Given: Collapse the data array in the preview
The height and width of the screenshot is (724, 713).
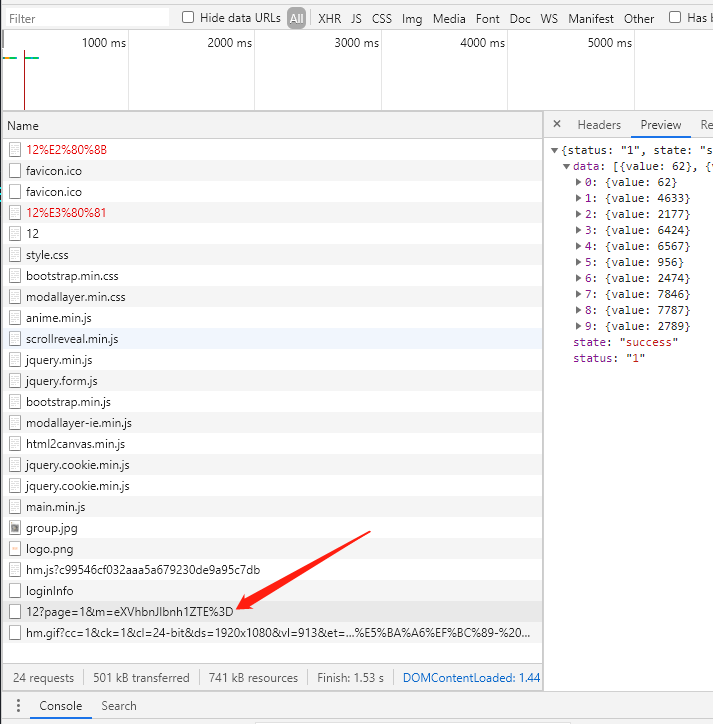Looking at the screenshot, I should [566, 166].
